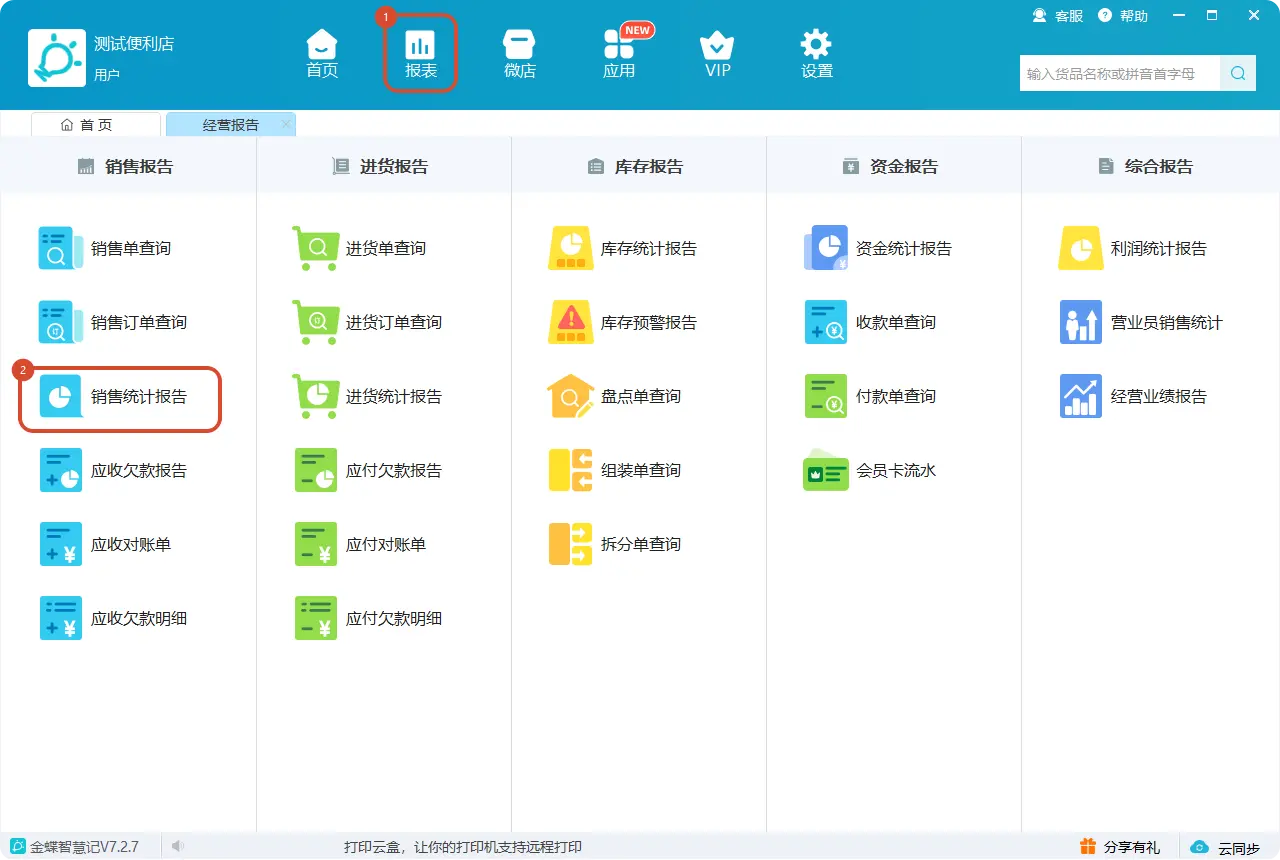Click the 进货单查询 cart icon
Viewport: 1280px width, 860px height.
tap(315, 248)
